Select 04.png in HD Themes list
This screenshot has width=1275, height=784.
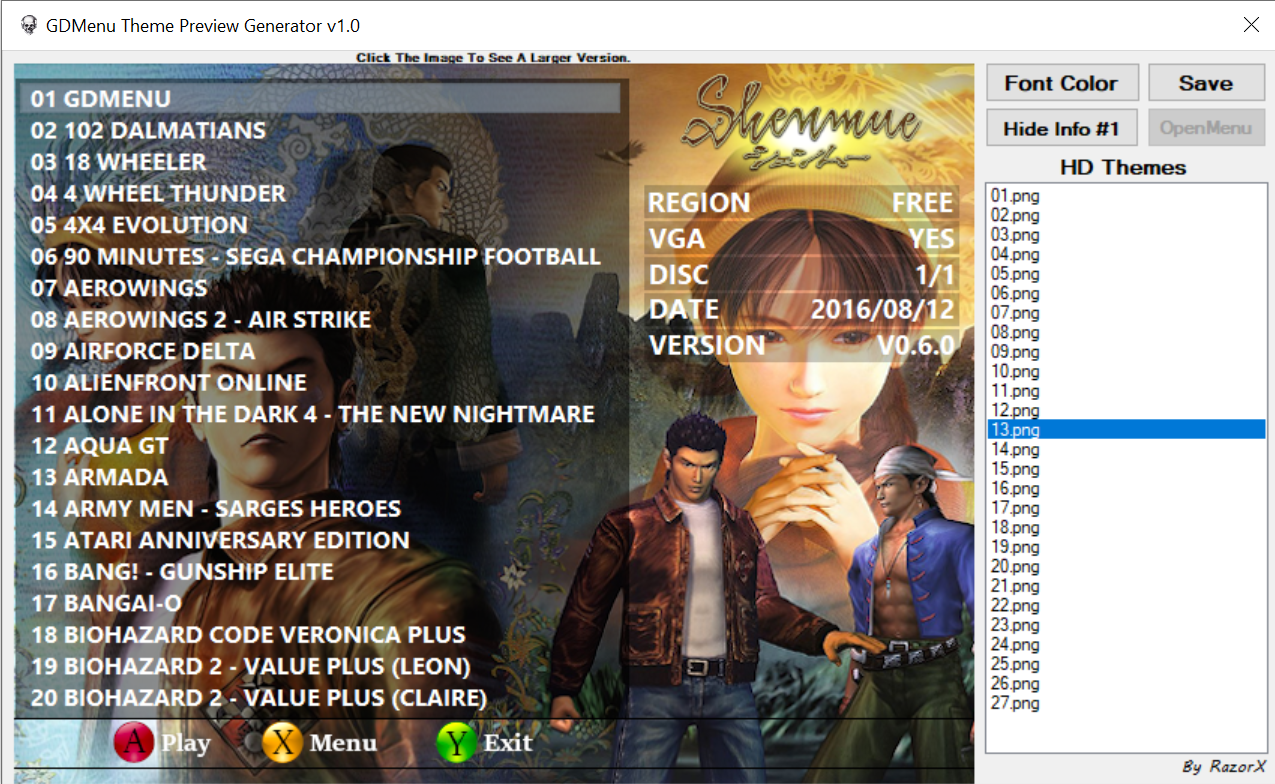[x=1125, y=254]
